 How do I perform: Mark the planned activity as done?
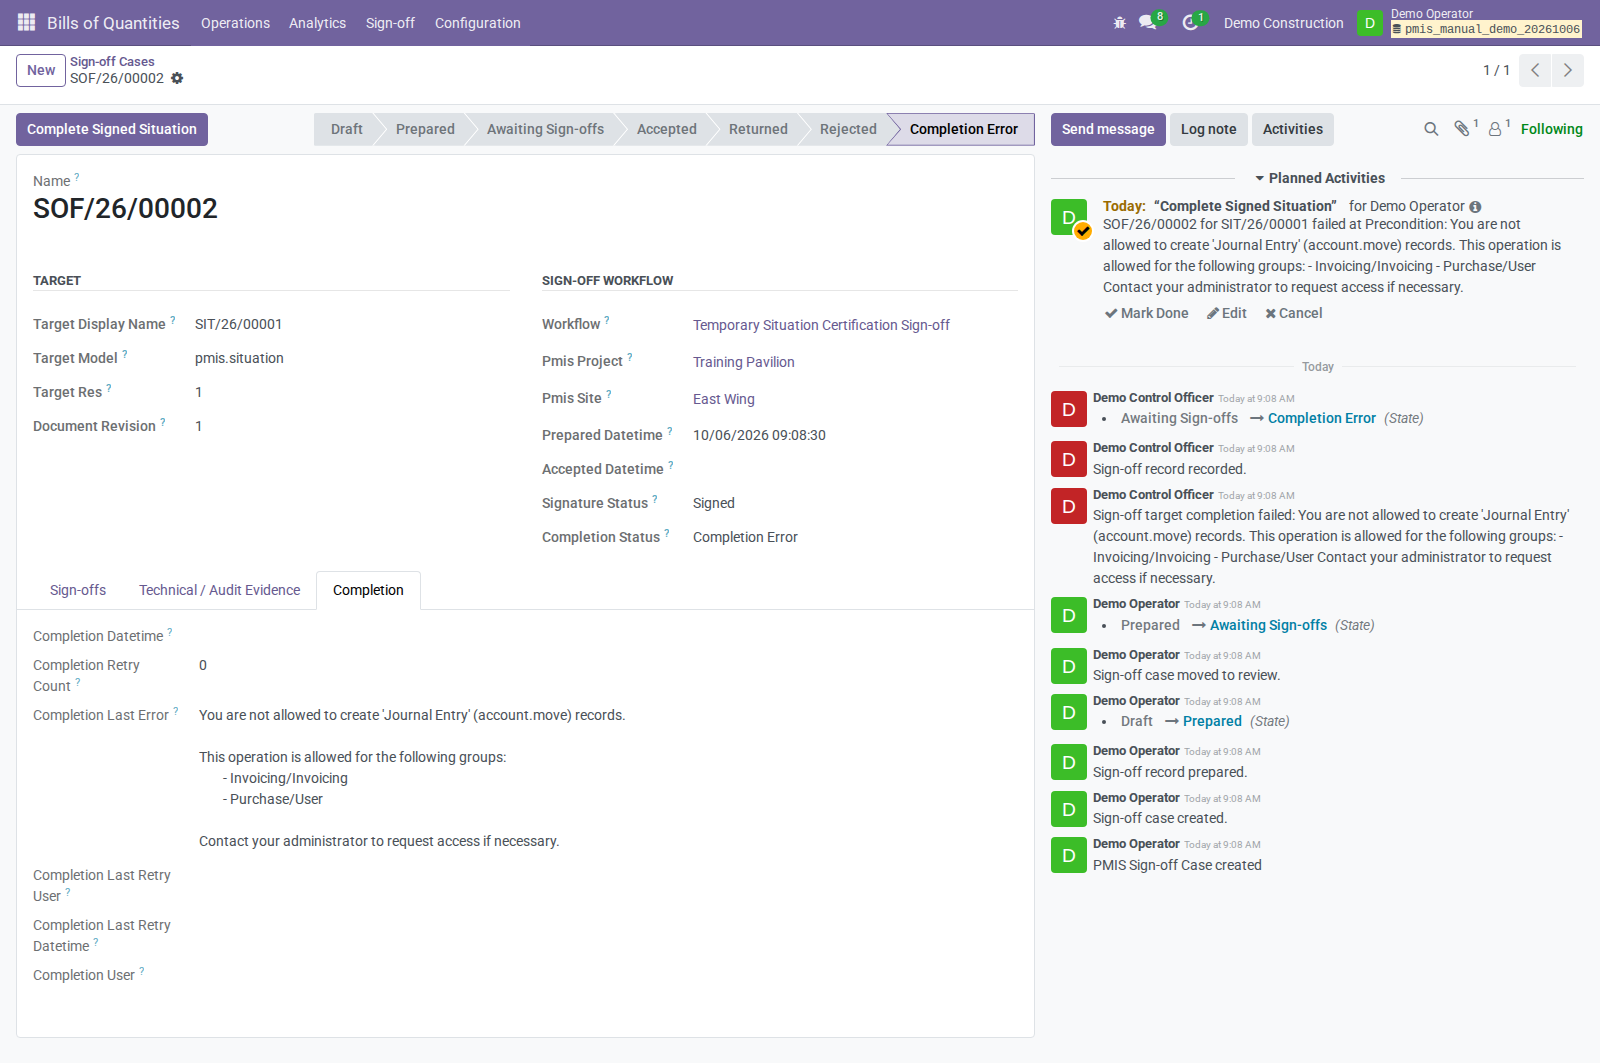tap(1147, 313)
